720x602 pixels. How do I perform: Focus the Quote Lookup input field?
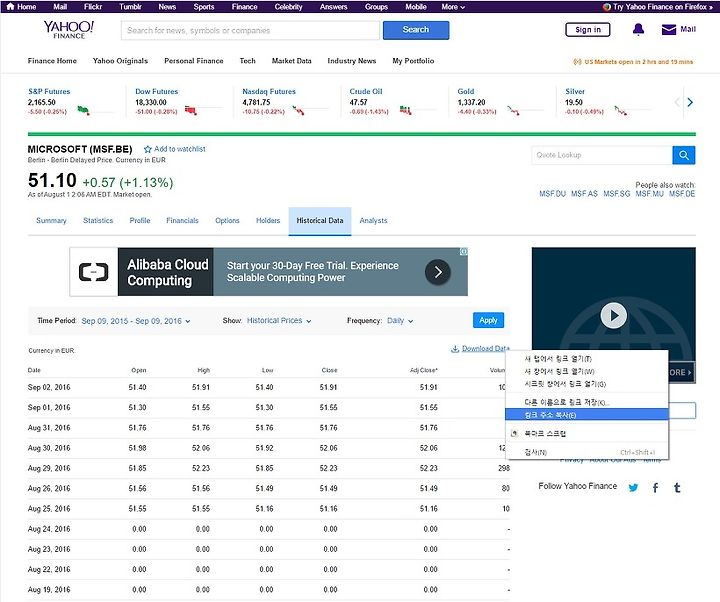[602, 155]
